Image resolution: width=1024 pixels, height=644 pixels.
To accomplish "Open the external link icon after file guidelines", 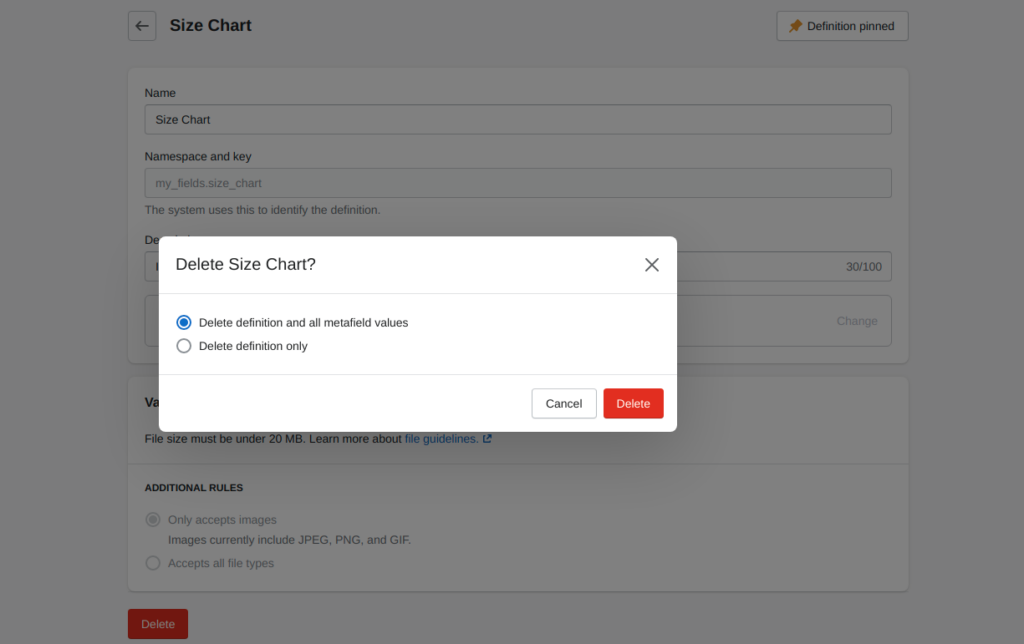I will (x=487, y=439).
